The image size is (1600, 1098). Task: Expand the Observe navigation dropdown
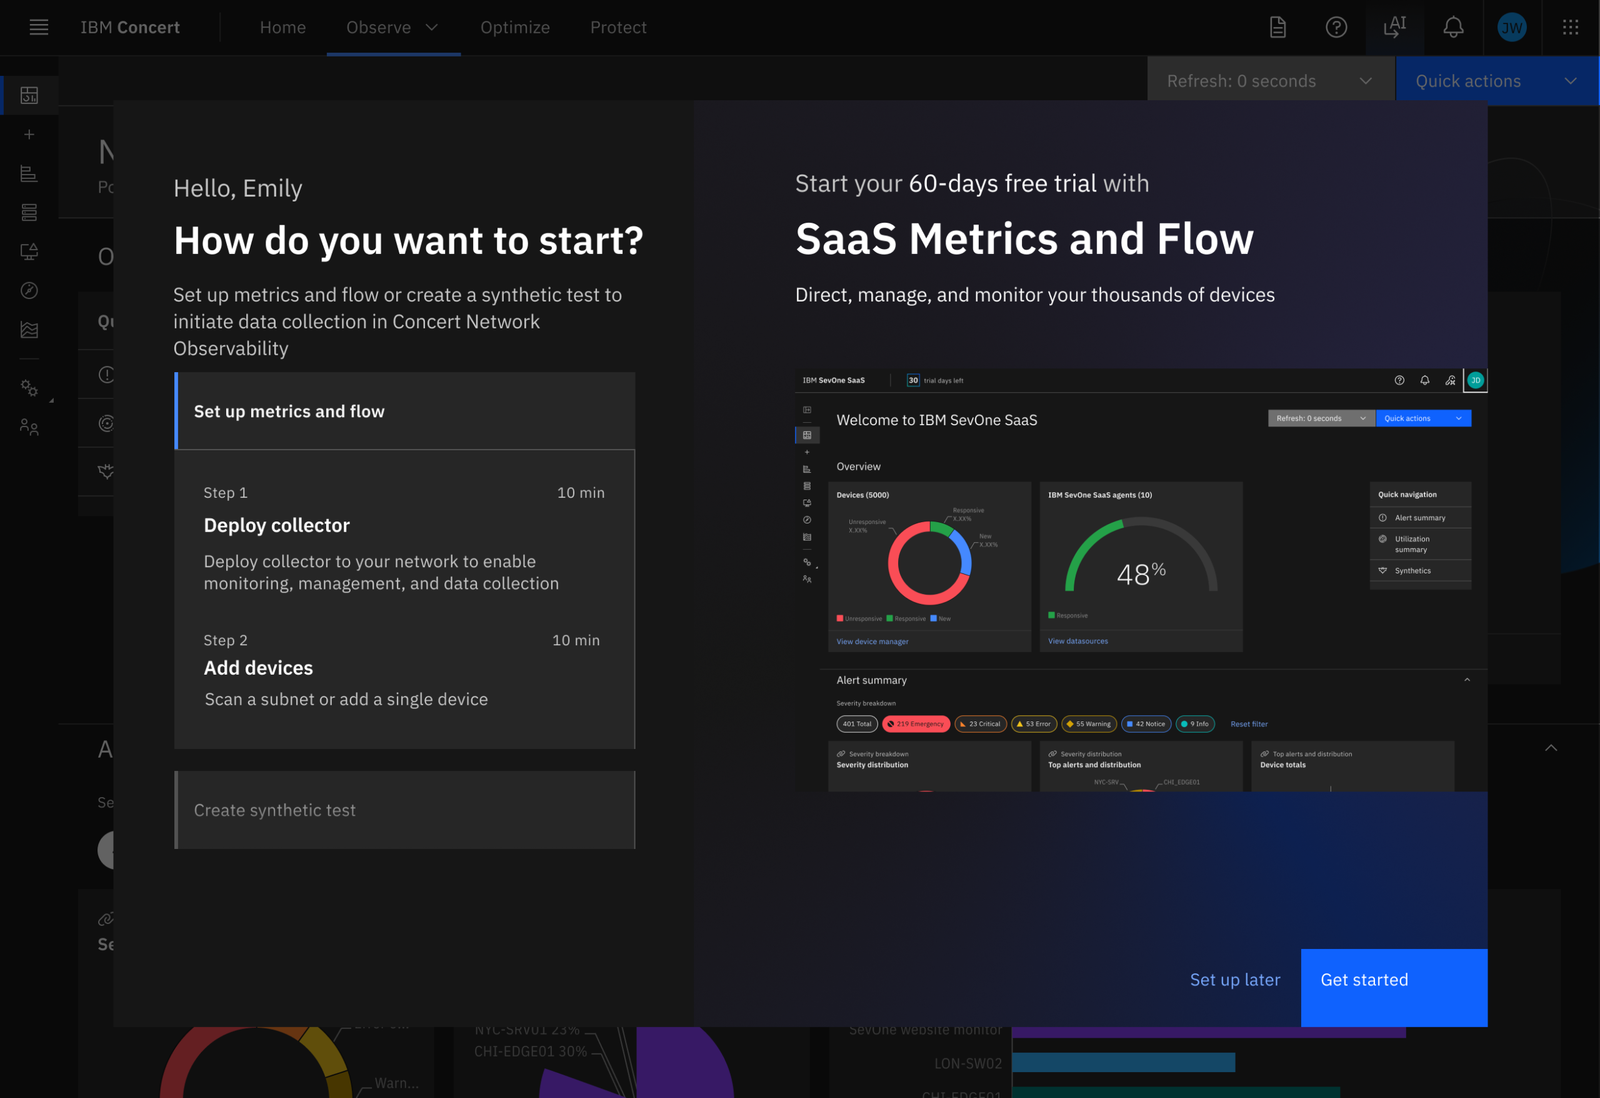(393, 27)
